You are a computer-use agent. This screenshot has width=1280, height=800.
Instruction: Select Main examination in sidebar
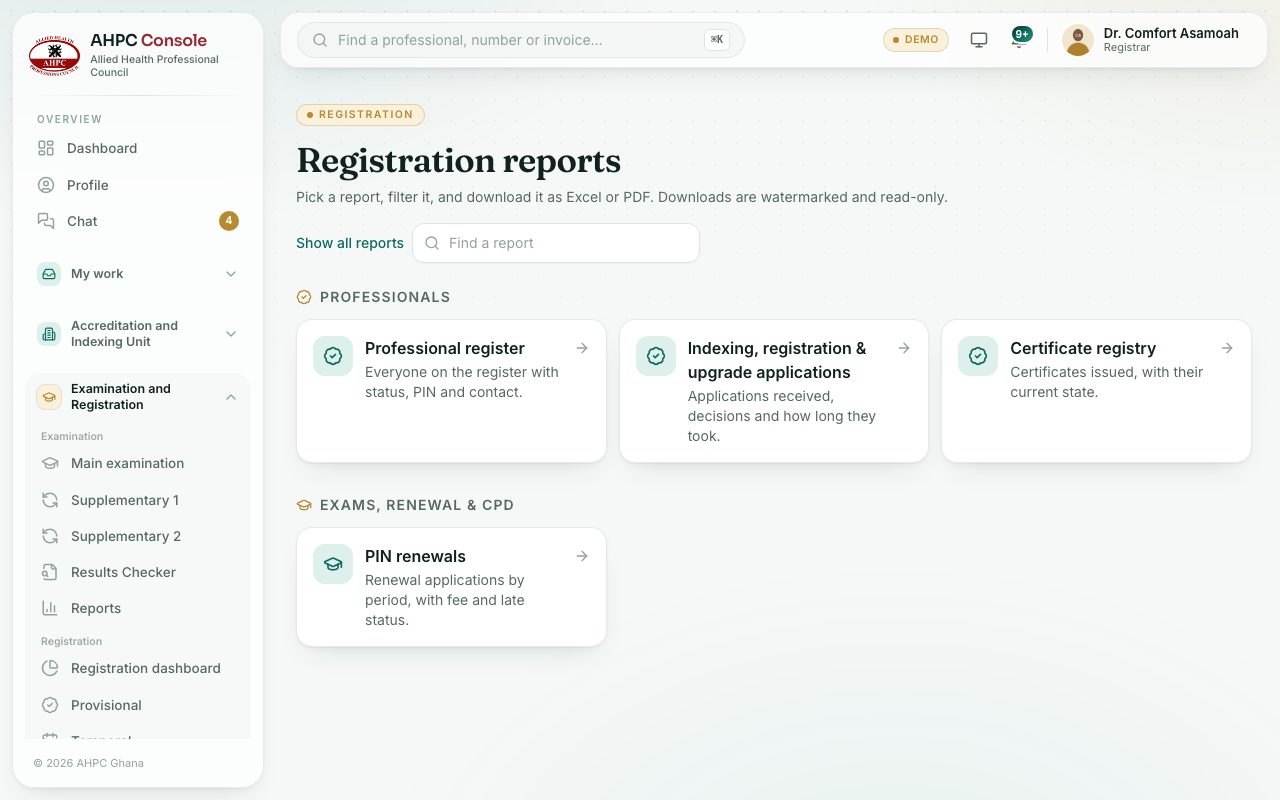pyautogui.click(x=138, y=463)
